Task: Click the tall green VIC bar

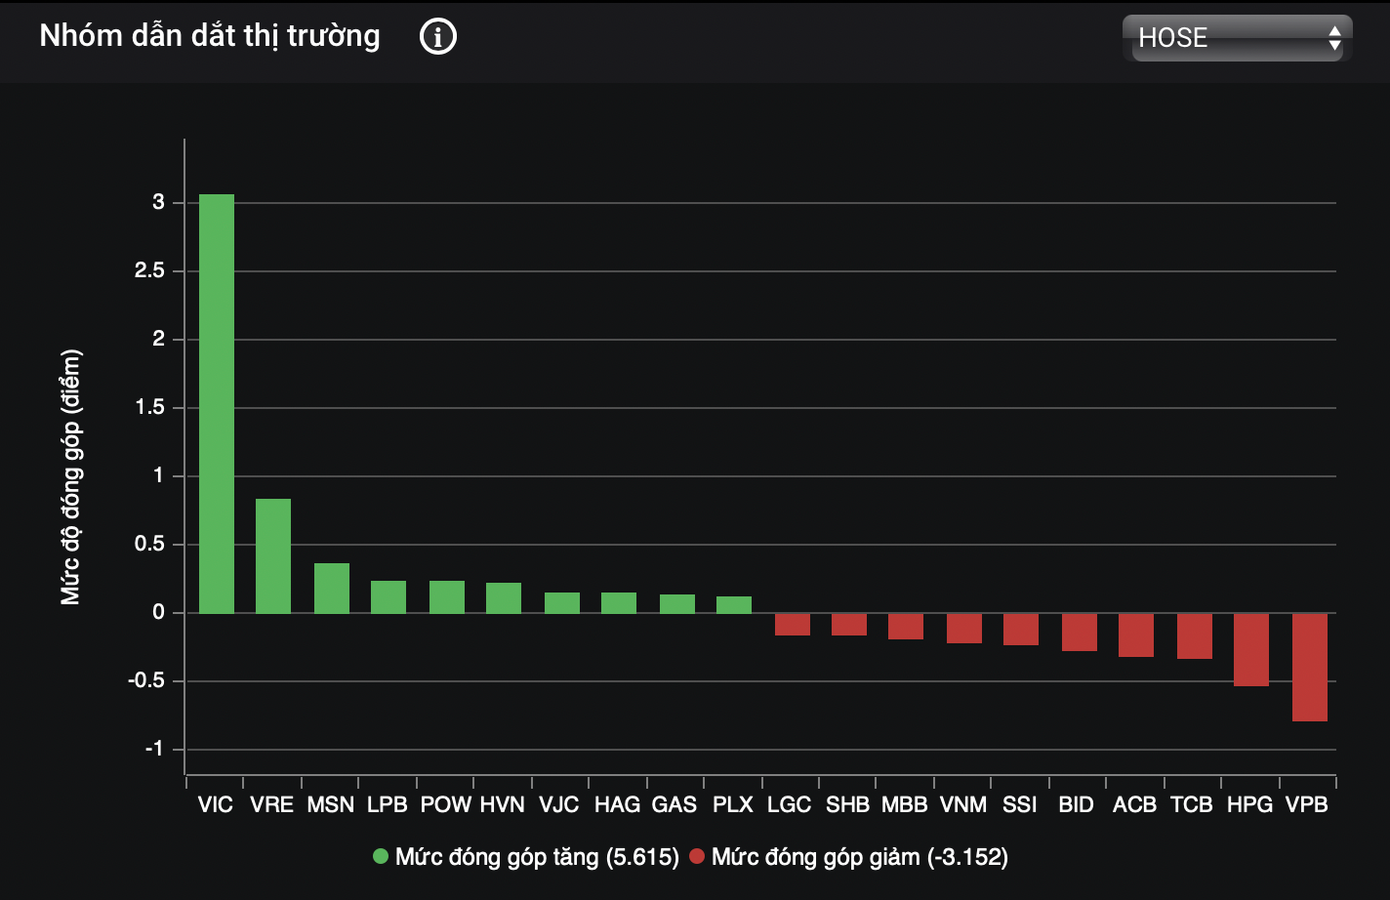Action: click(x=217, y=403)
